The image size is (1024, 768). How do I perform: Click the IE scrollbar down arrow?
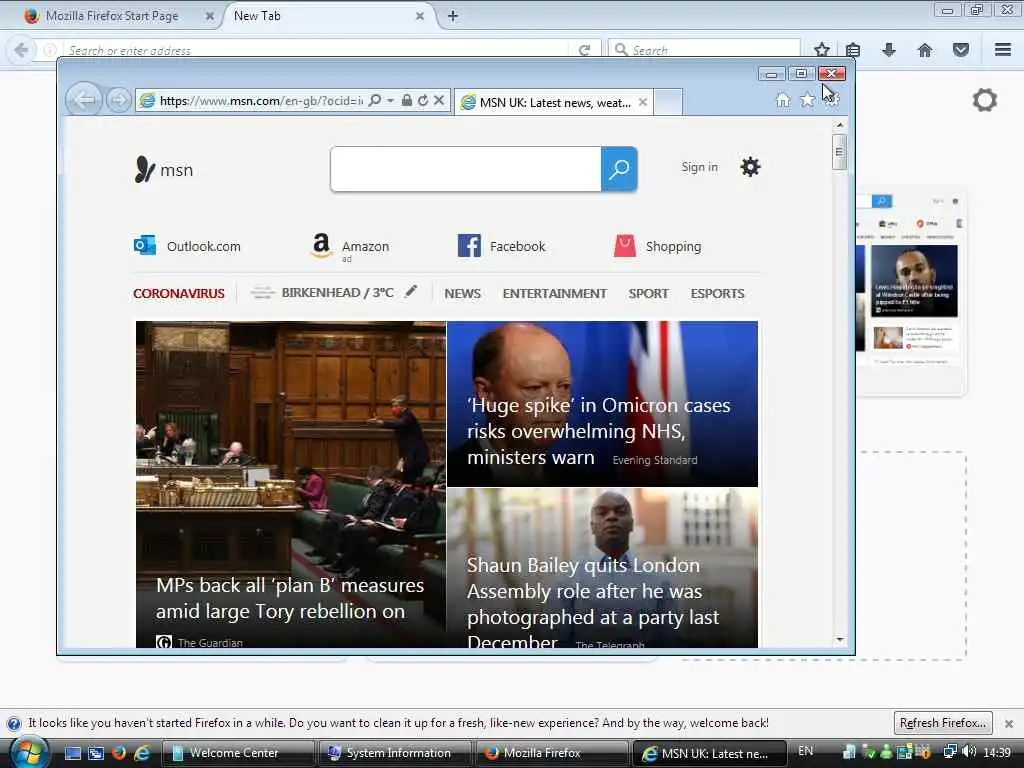pos(840,639)
